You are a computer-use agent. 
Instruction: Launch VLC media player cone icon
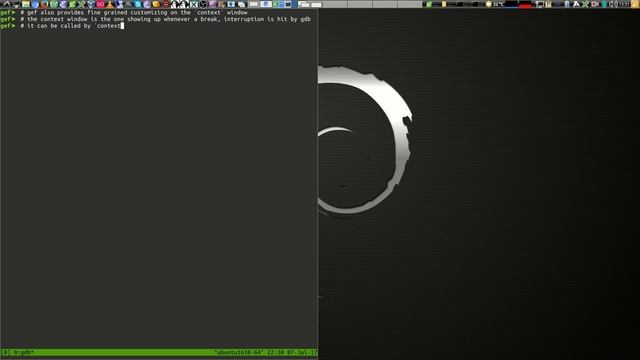tap(110, 4)
